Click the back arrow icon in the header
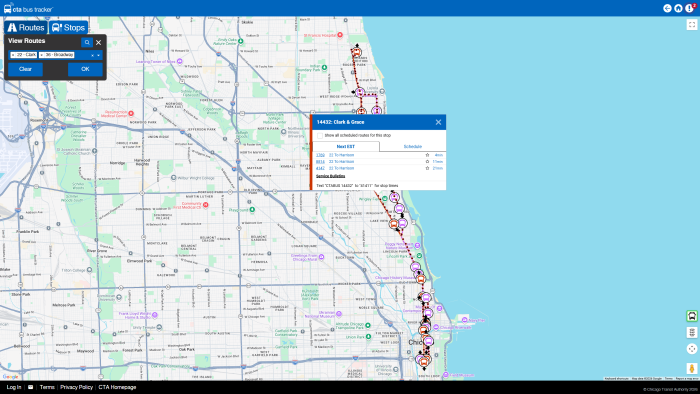 pos(667,8)
